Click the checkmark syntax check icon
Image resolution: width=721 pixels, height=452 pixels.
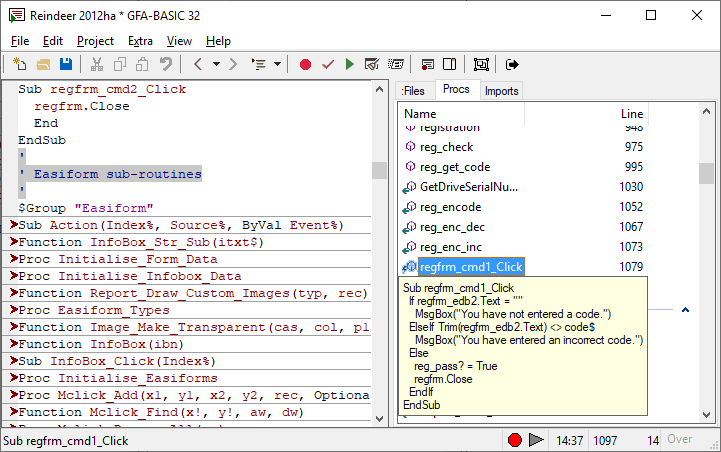[x=327, y=65]
